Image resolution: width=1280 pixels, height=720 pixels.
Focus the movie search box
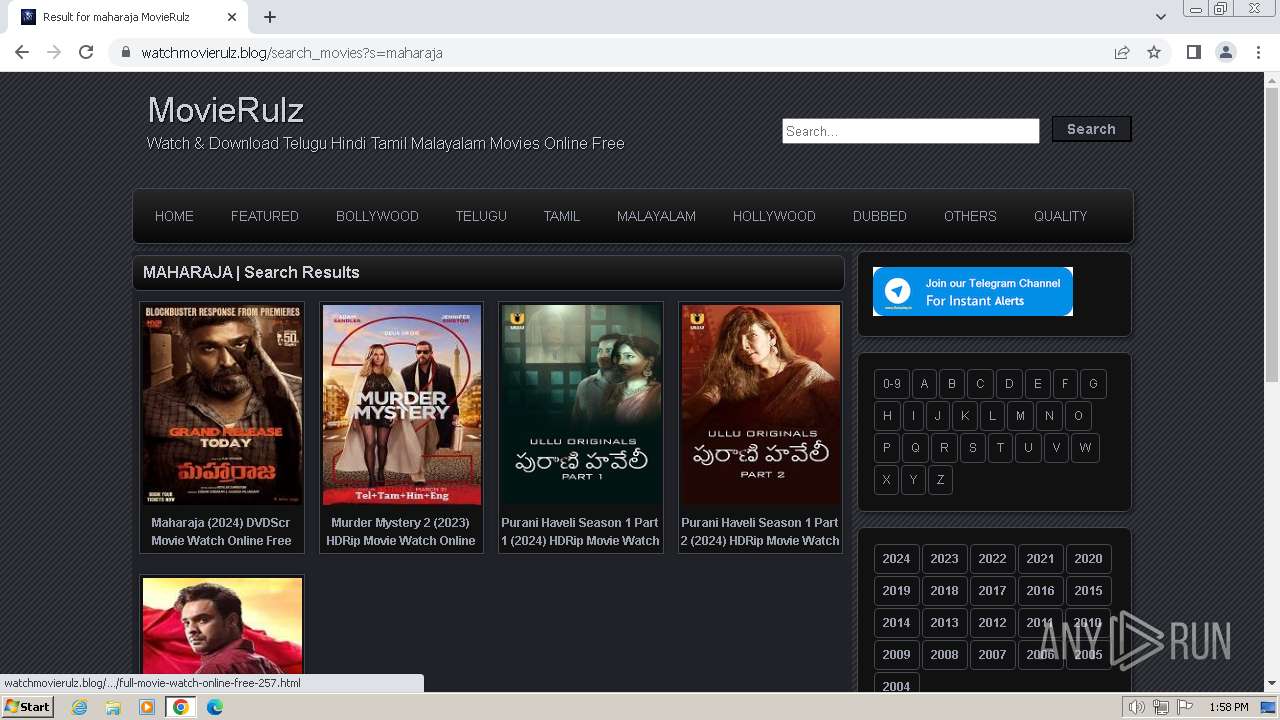(x=910, y=131)
